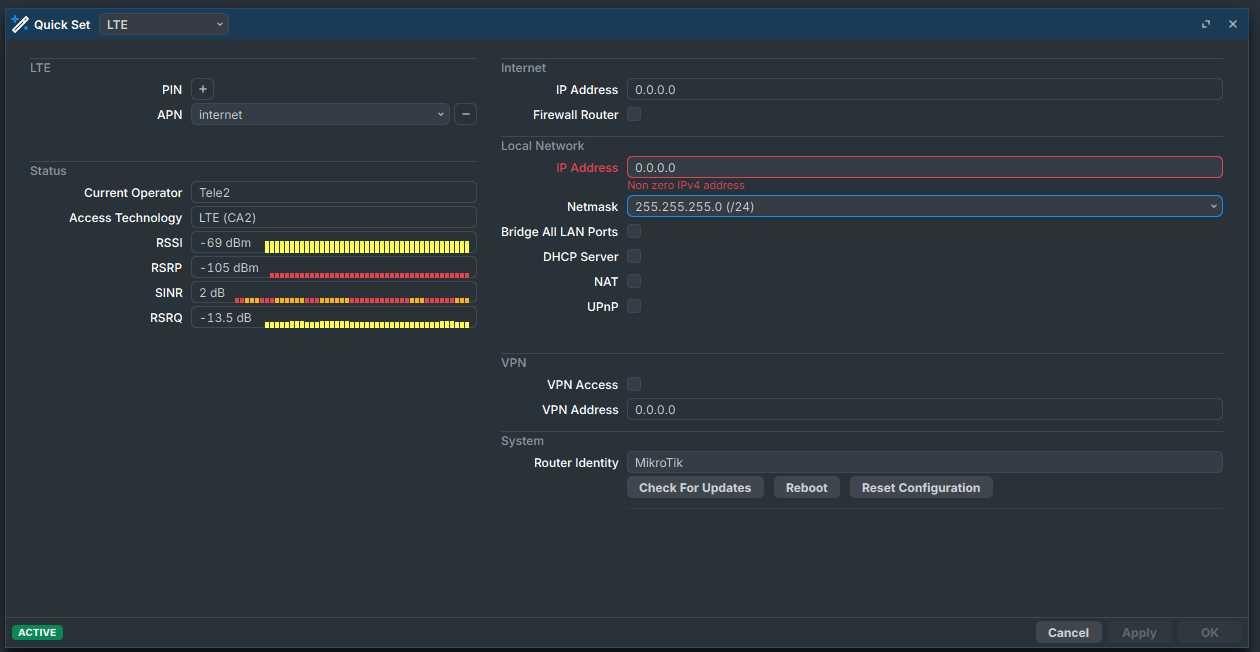
Task: Turn on the NAT checkbox
Action: 634,282
